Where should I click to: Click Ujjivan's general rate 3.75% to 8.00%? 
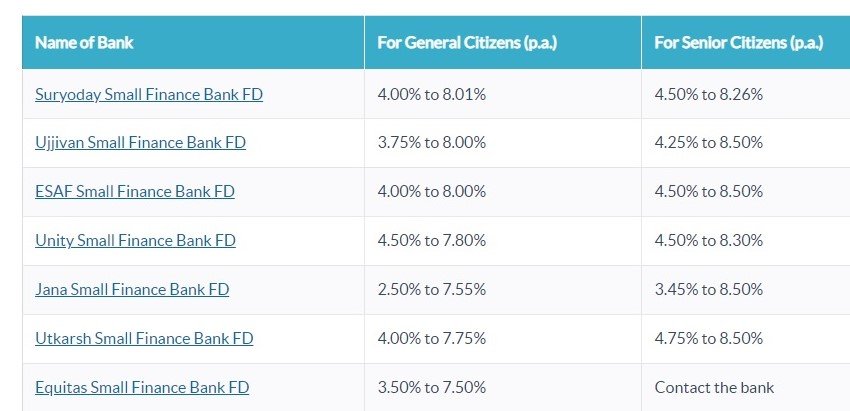(432, 143)
